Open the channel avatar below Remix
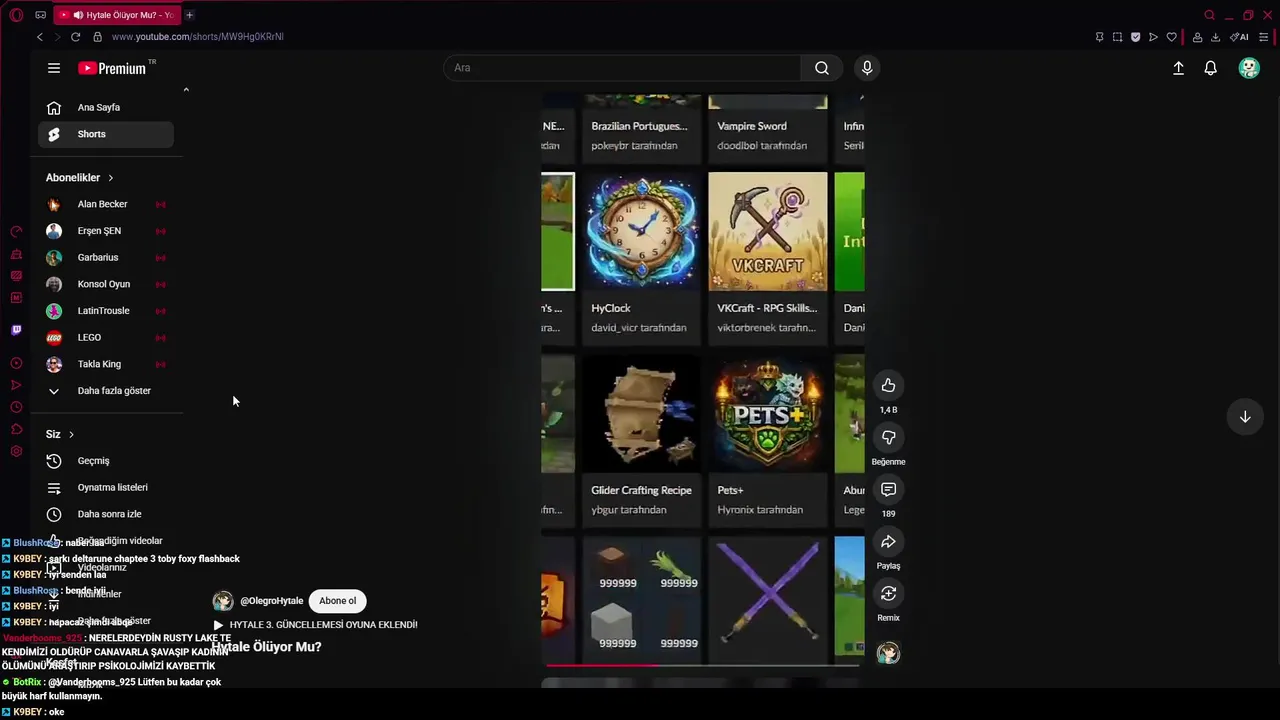The image size is (1280, 720). click(888, 654)
